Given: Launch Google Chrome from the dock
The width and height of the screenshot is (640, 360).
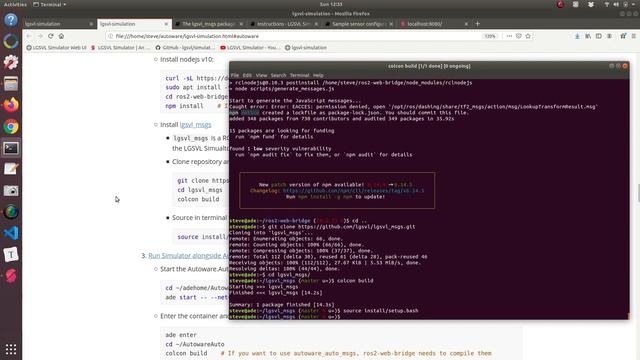Looking at the screenshot, I should point(11,127).
